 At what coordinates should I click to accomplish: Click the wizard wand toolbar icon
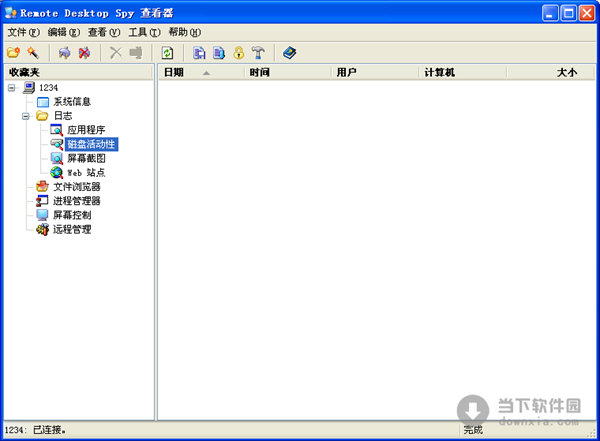click(33, 52)
